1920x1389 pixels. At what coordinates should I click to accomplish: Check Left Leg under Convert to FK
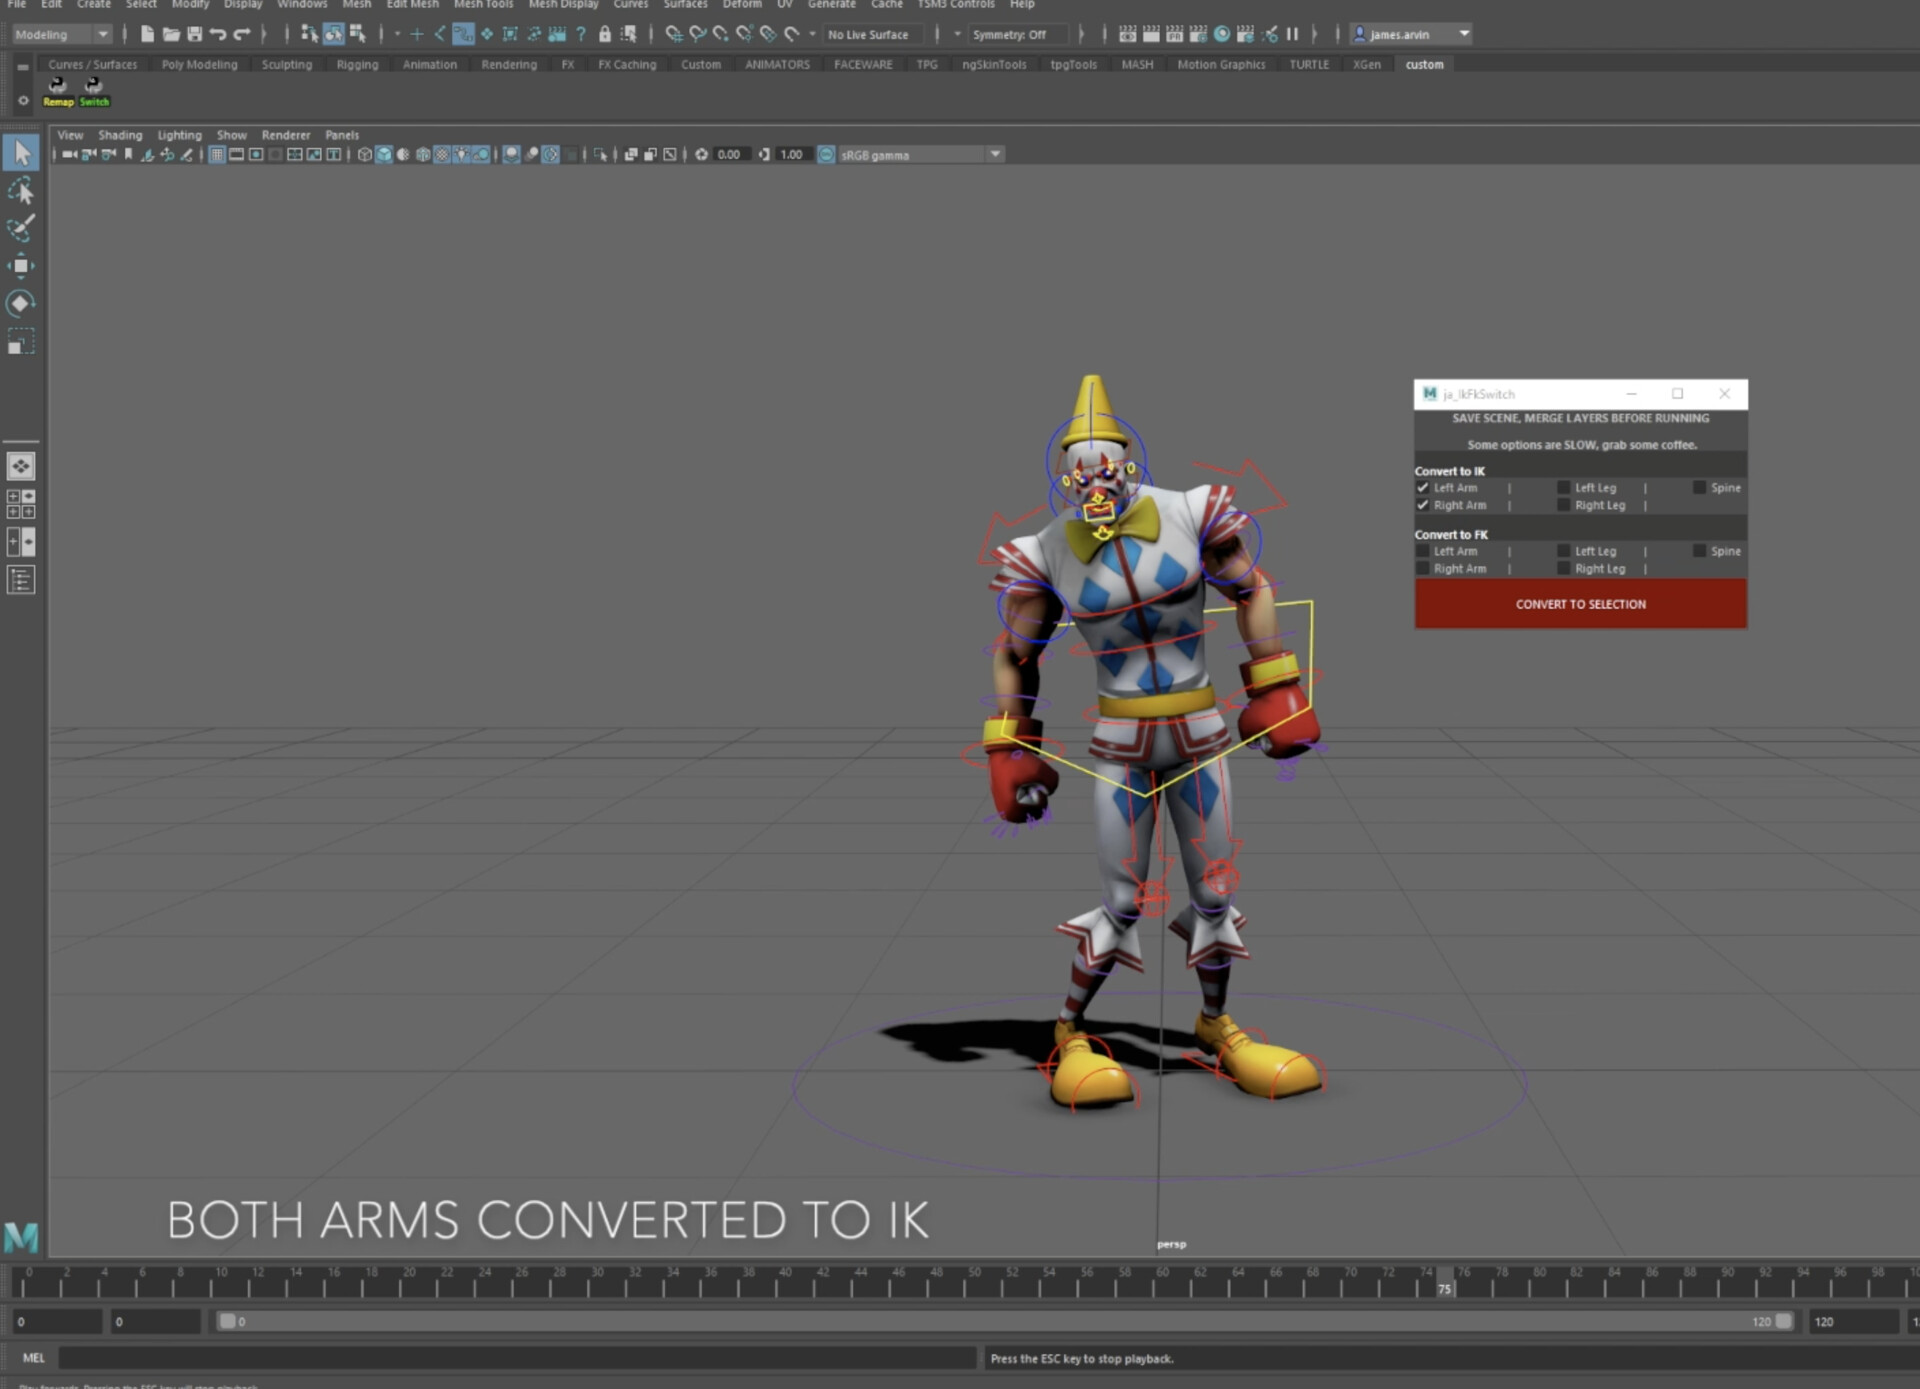tap(1563, 551)
